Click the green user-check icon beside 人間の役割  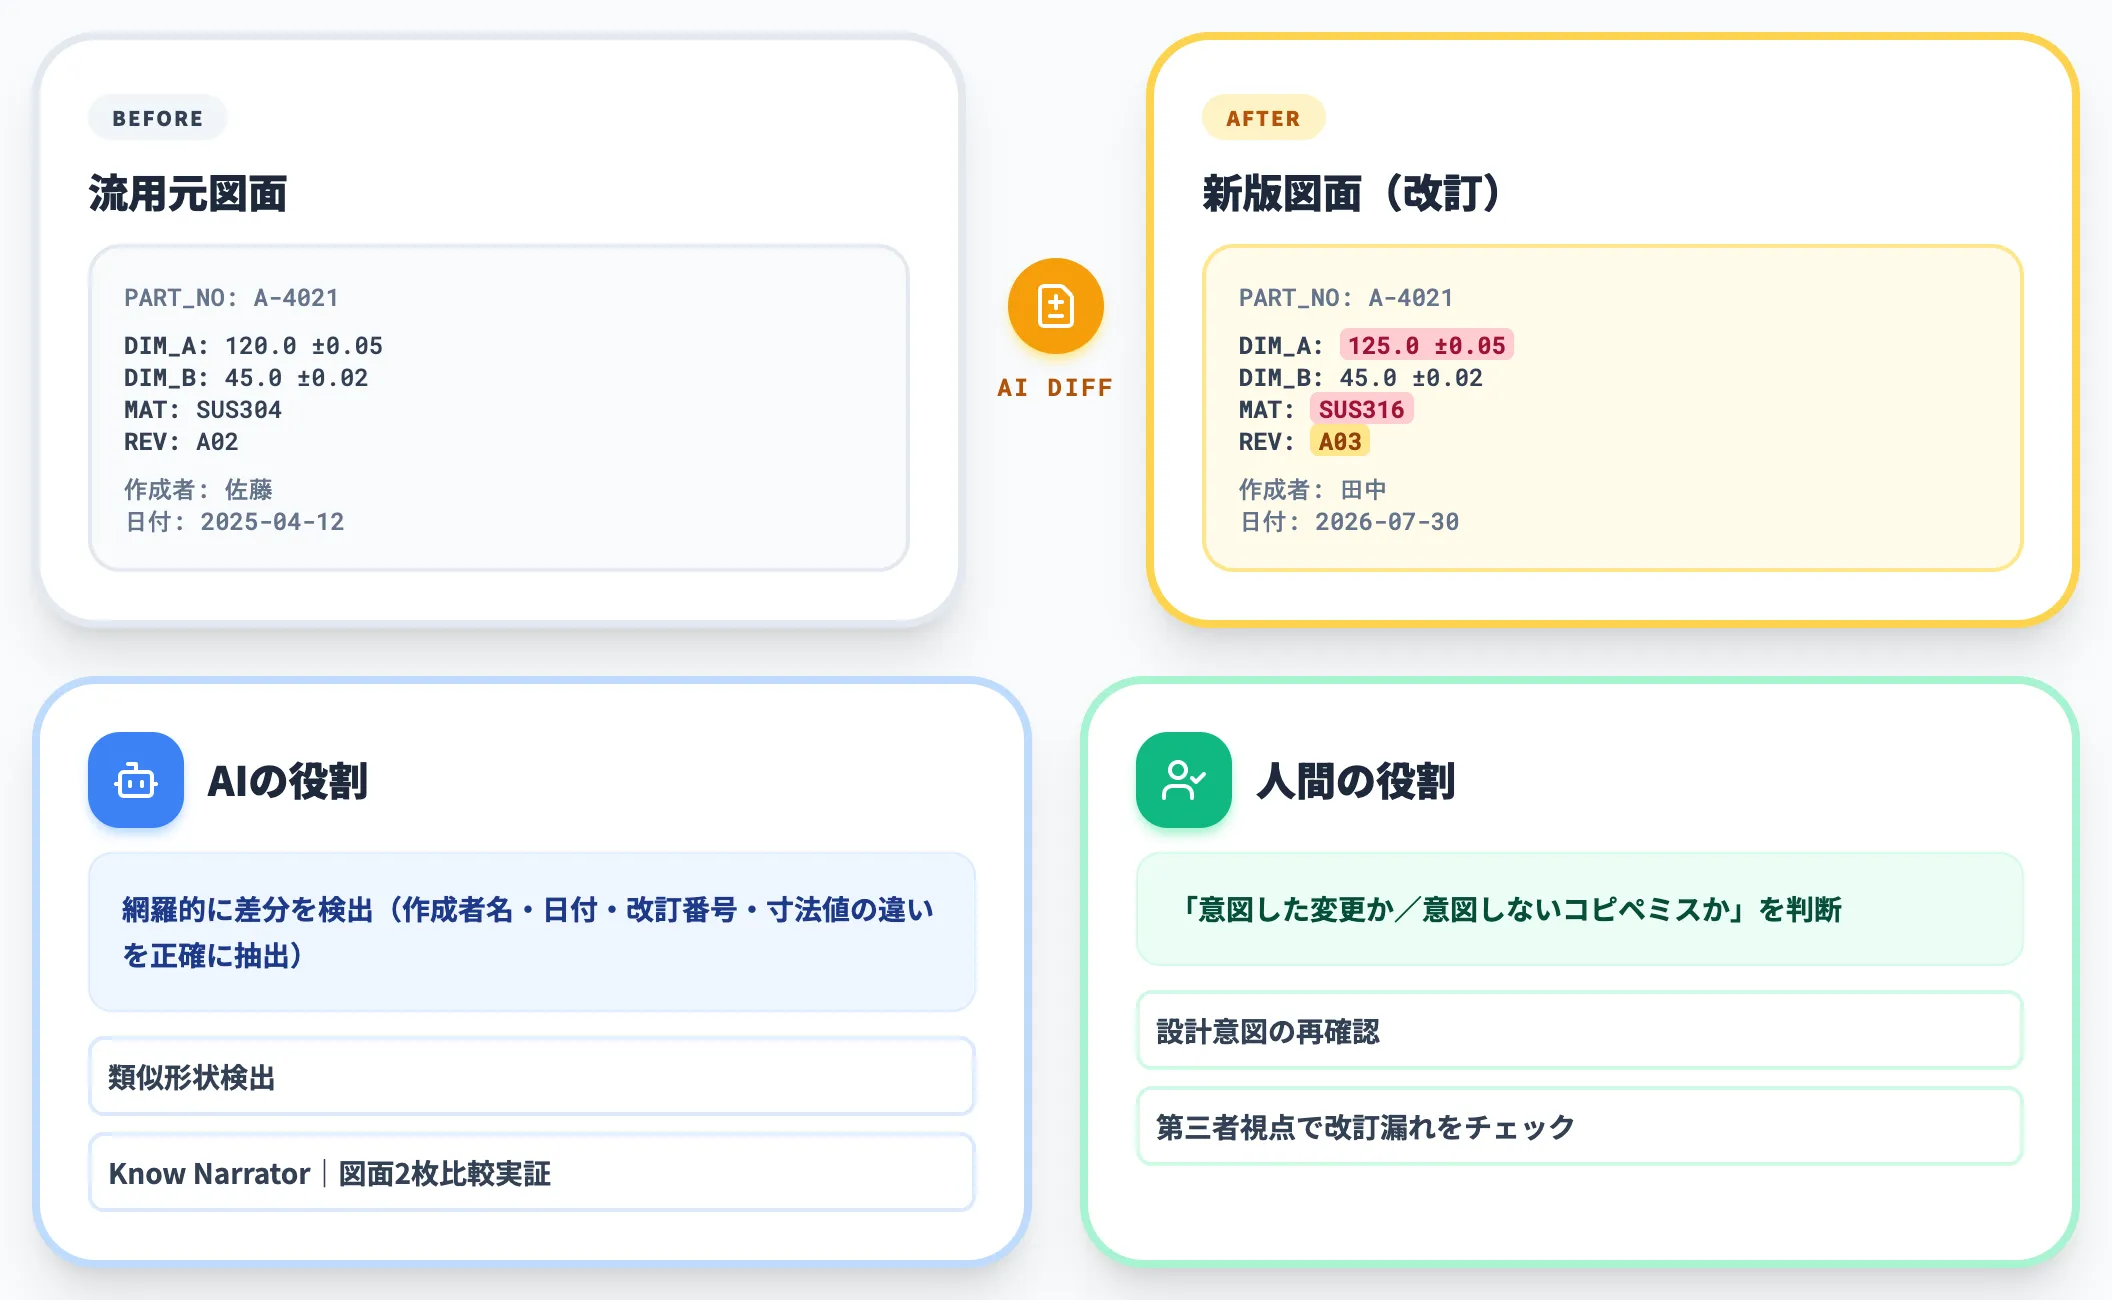pos(1183,780)
